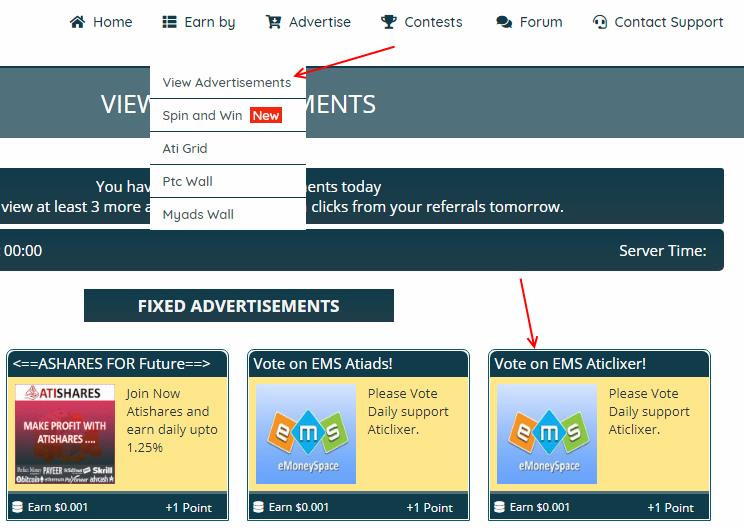Image resolution: width=744 pixels, height=528 pixels.
Task: Click the Contests trophy icon
Action: coord(389,22)
